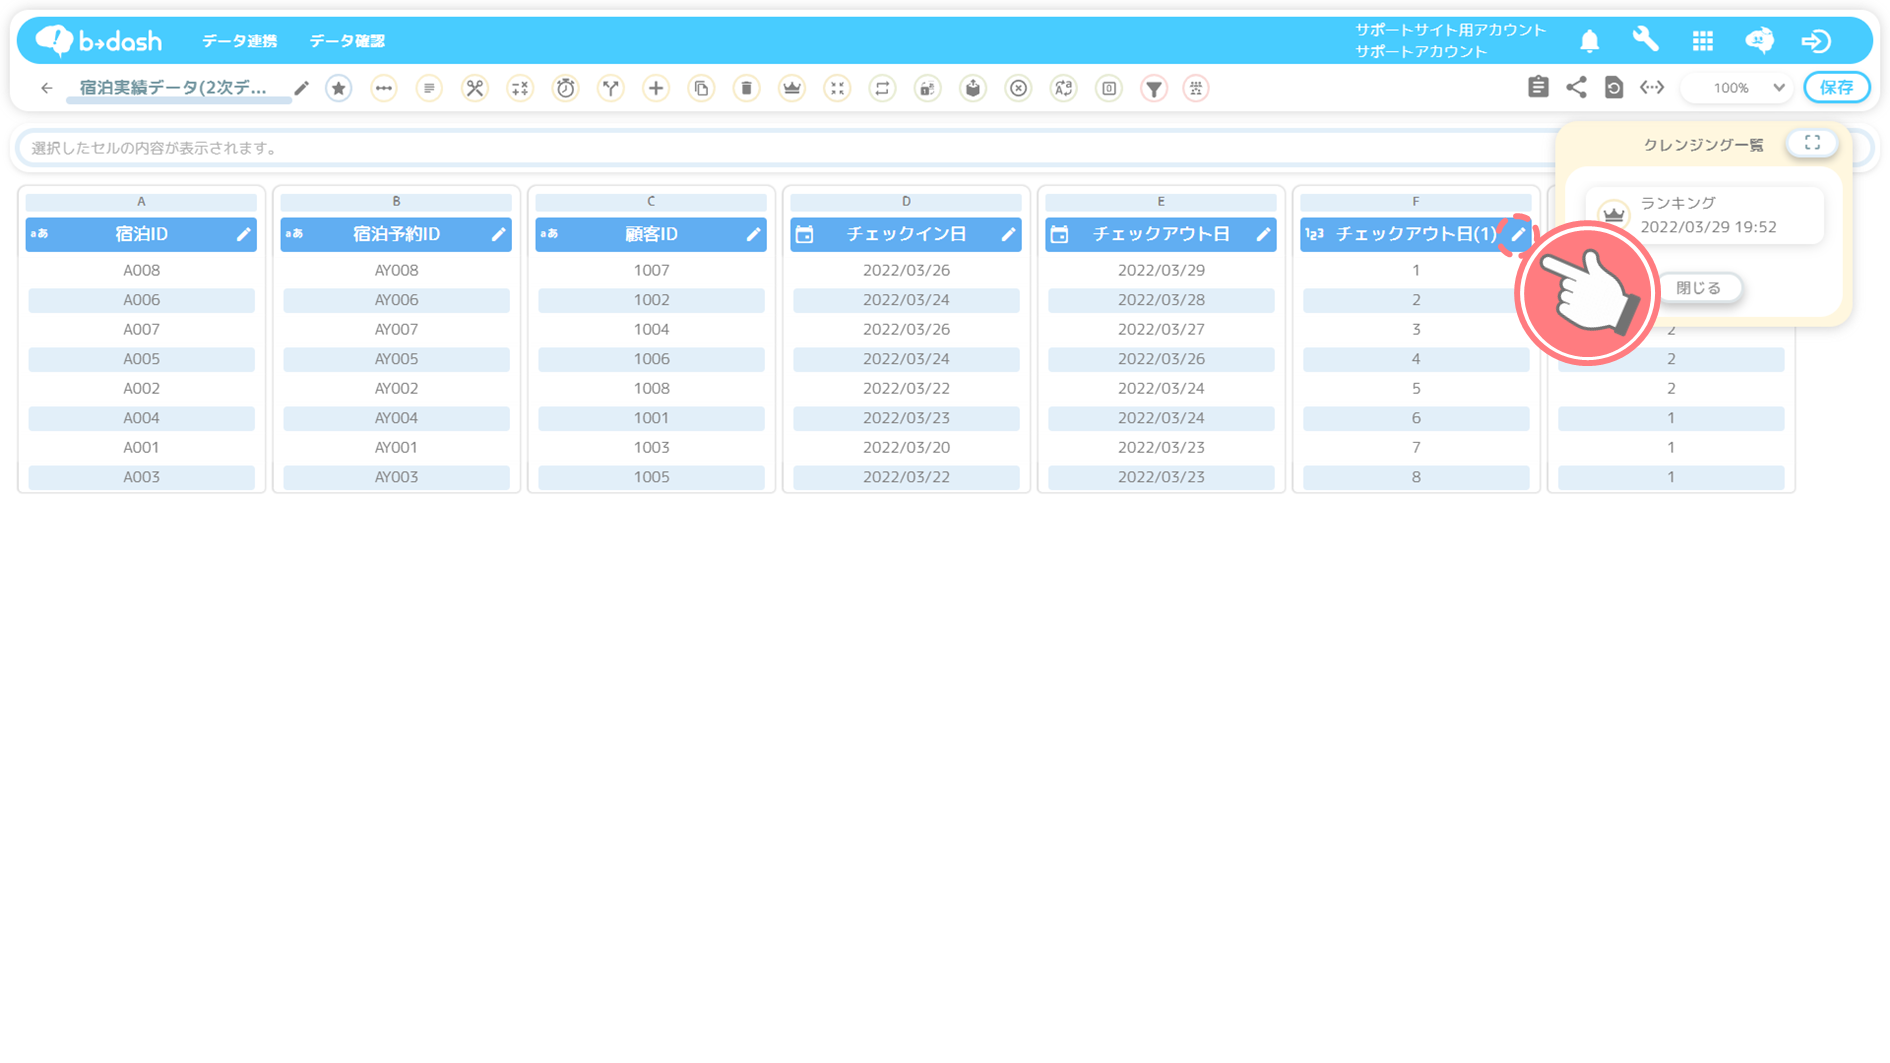Click the funnel filter toolbar icon
The height and width of the screenshot is (1063, 1890).
click(x=1154, y=88)
